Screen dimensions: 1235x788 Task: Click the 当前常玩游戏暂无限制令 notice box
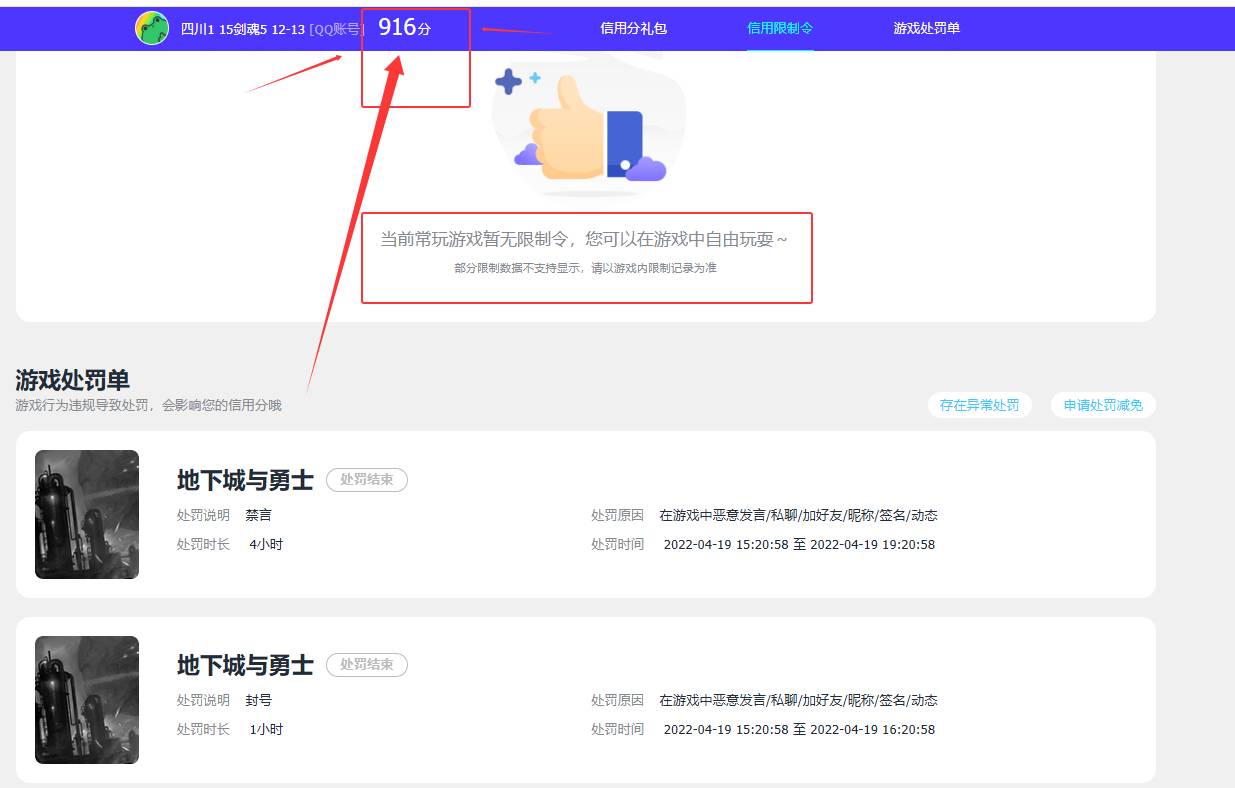(x=587, y=256)
